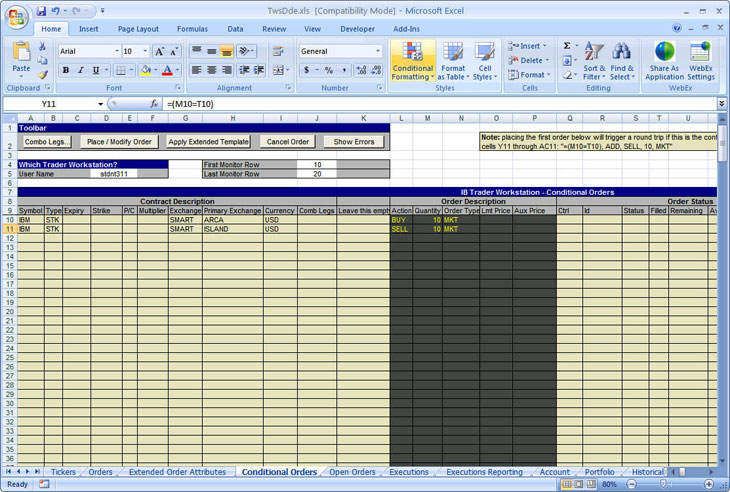Open Font dialog launcher
The image size is (730, 492).
(178, 88)
